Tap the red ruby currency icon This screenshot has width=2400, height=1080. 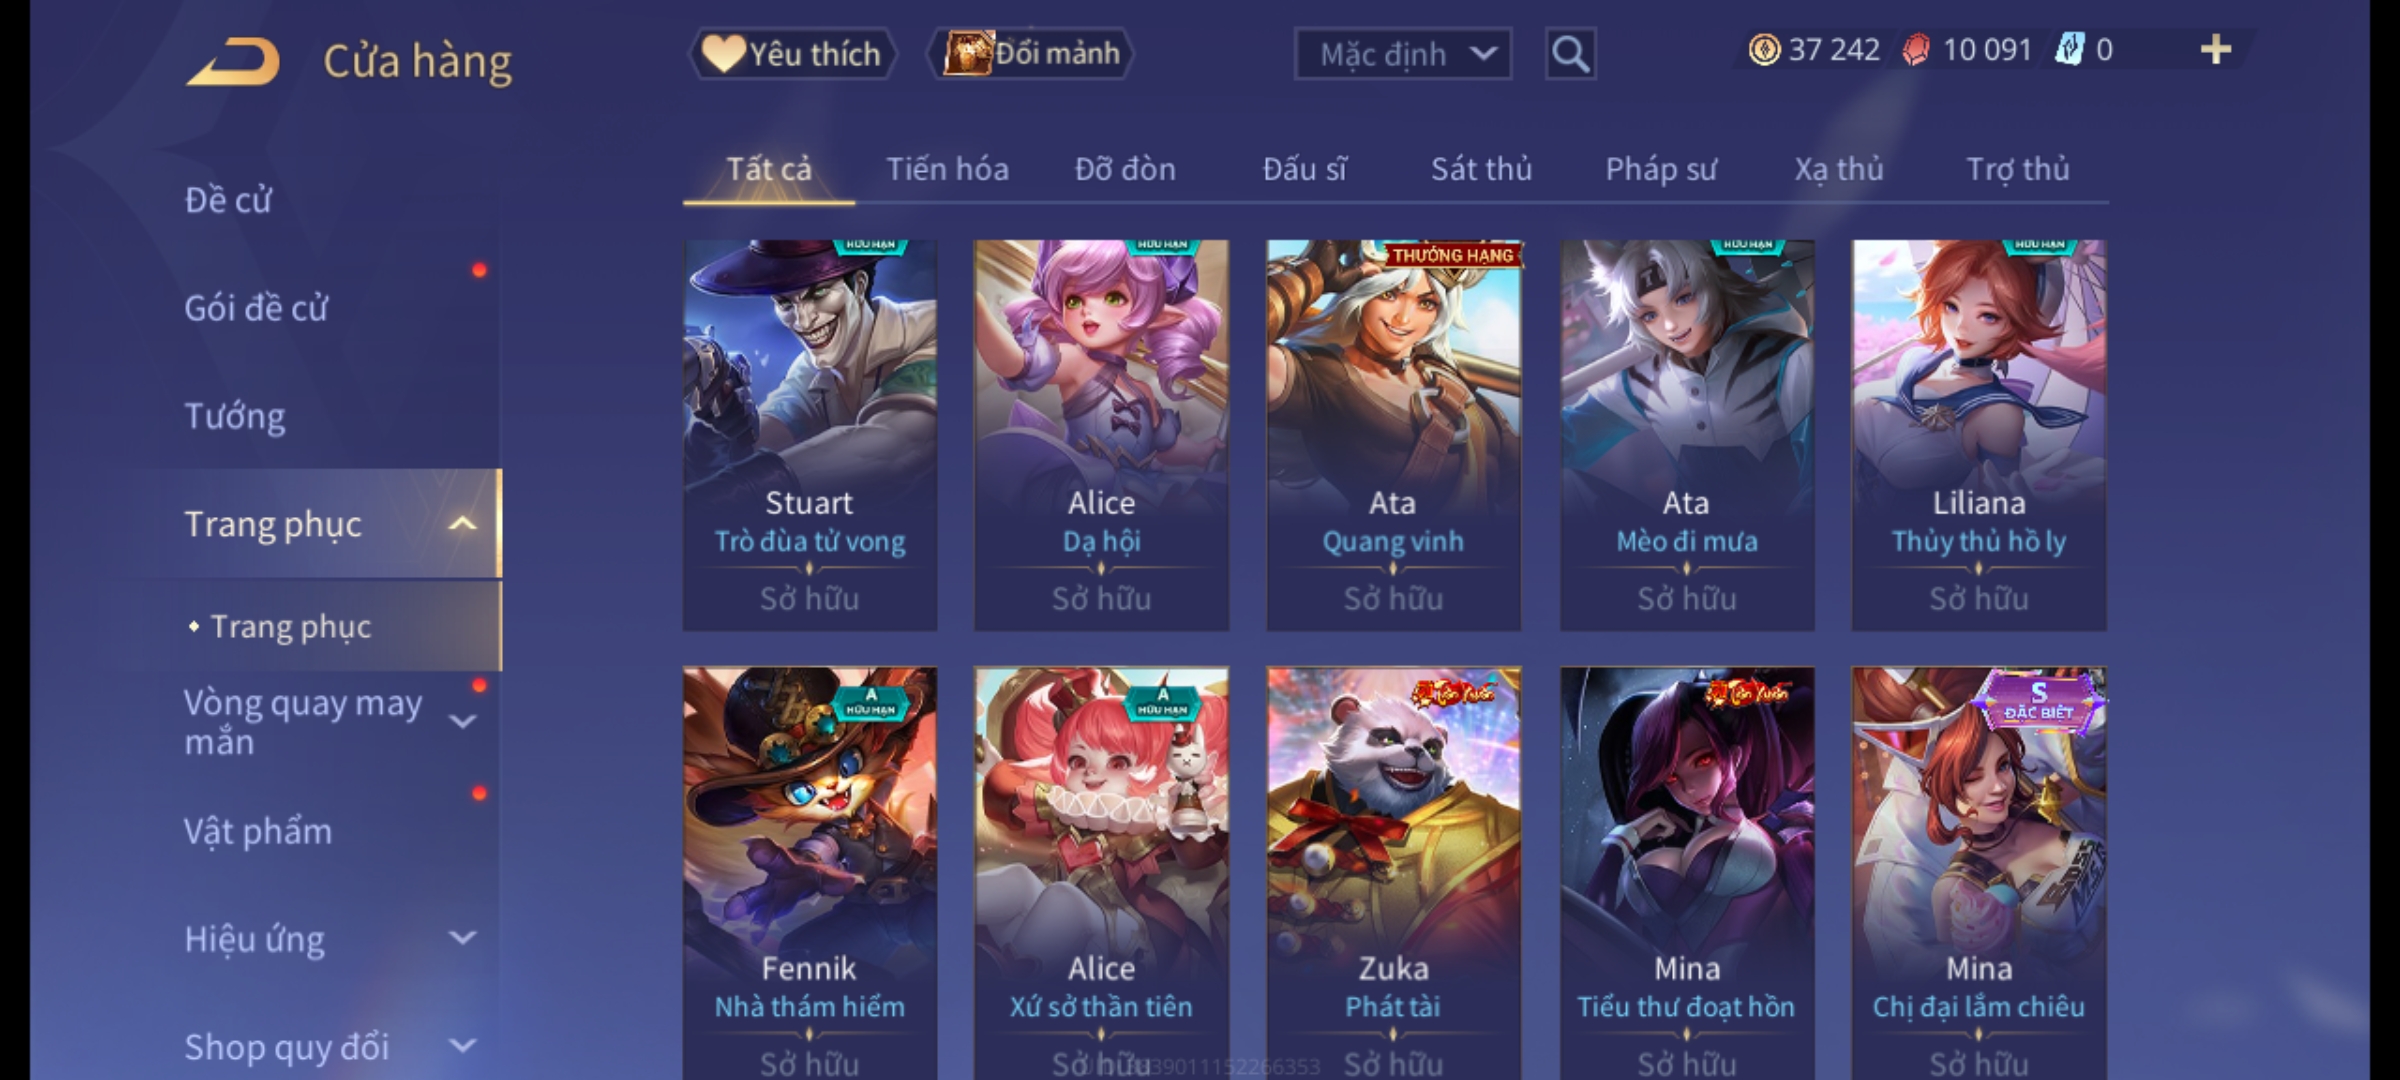[x=1916, y=50]
